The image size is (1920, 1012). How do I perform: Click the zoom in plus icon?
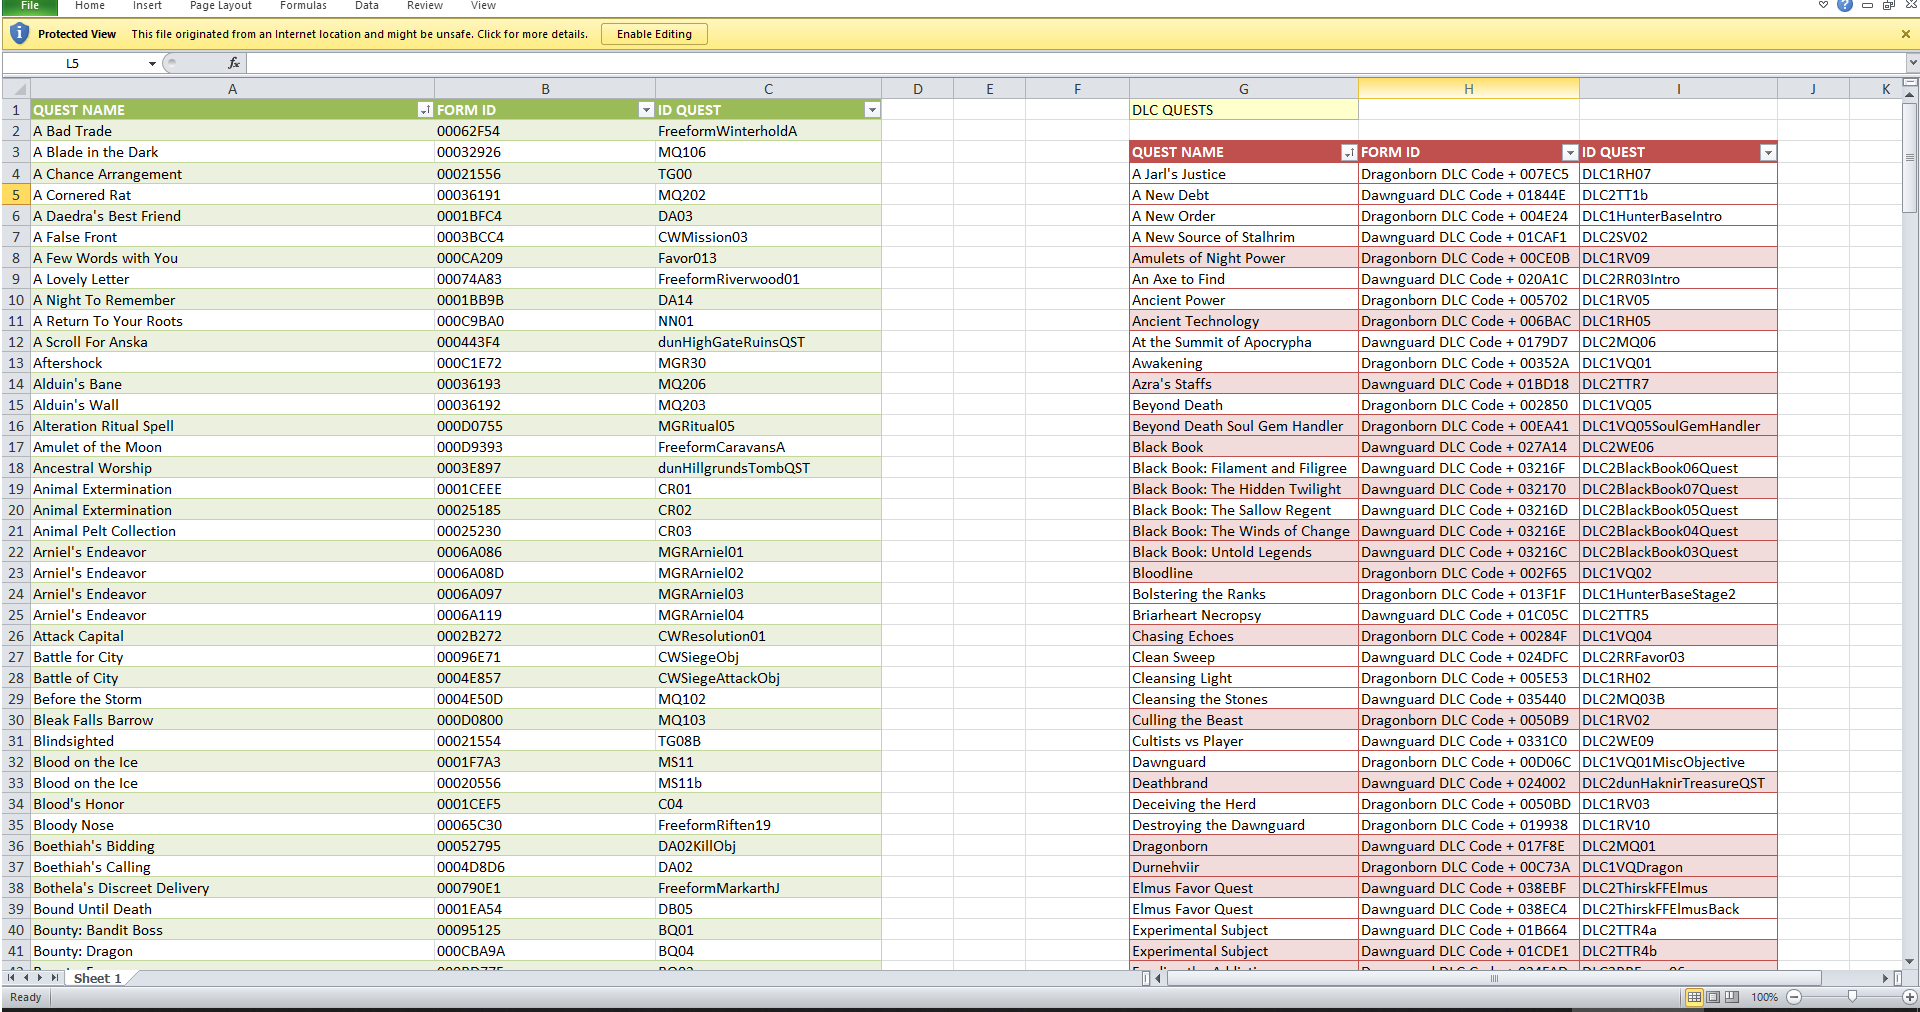pos(1909,997)
